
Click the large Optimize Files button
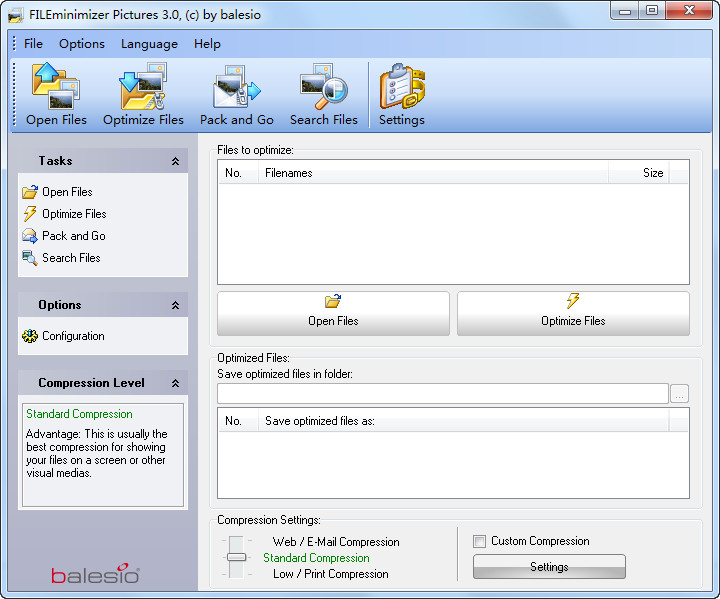click(573, 313)
